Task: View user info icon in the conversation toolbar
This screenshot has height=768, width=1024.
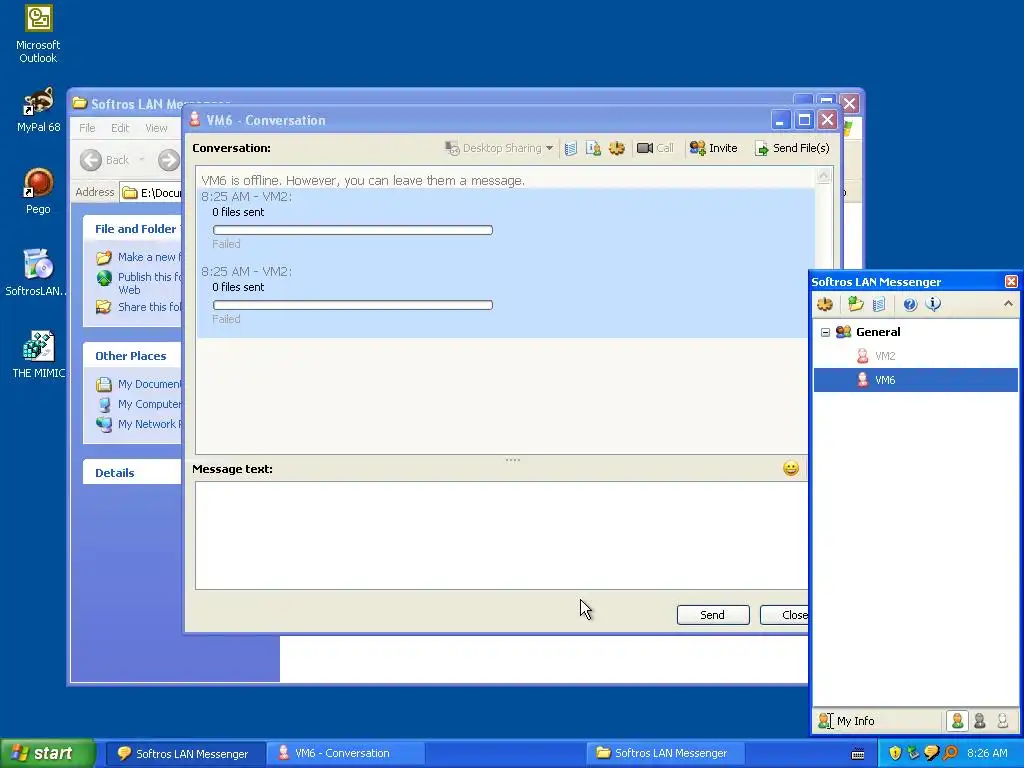Action: click(593, 148)
